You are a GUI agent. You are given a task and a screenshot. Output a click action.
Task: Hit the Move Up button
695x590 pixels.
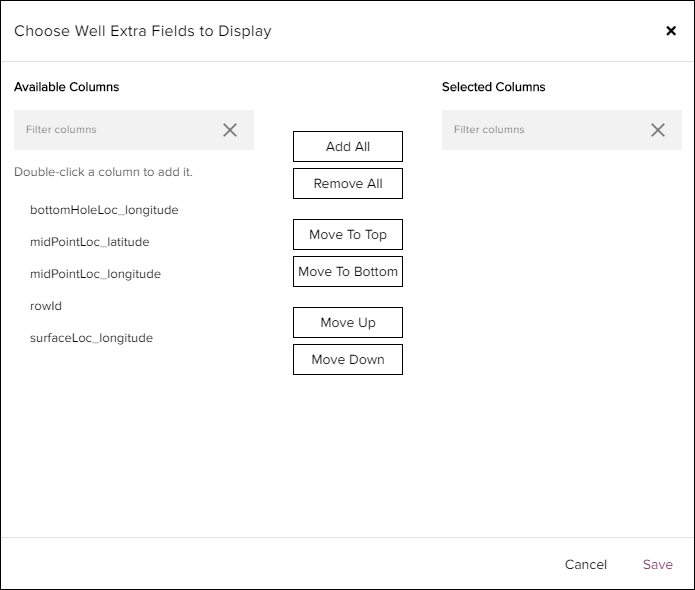[348, 323]
